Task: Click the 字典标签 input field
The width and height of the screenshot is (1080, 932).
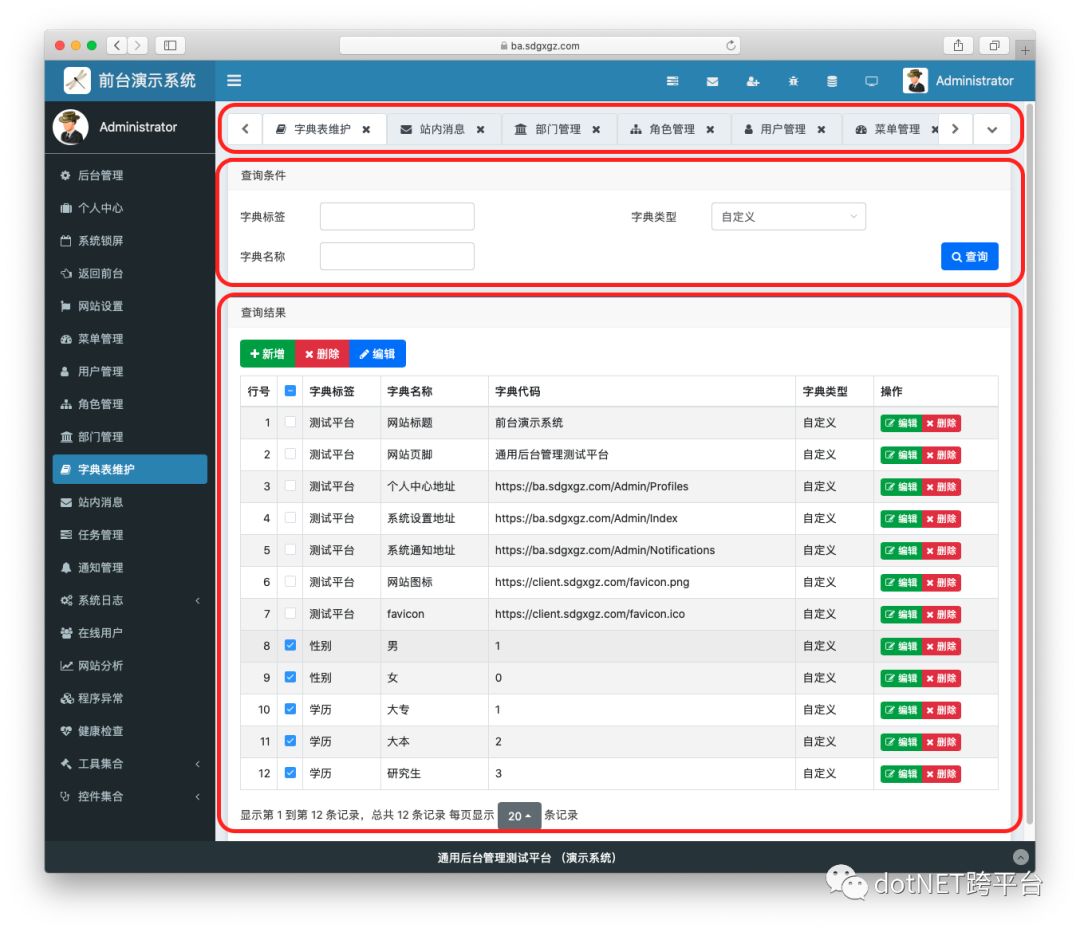Action: [x=397, y=217]
